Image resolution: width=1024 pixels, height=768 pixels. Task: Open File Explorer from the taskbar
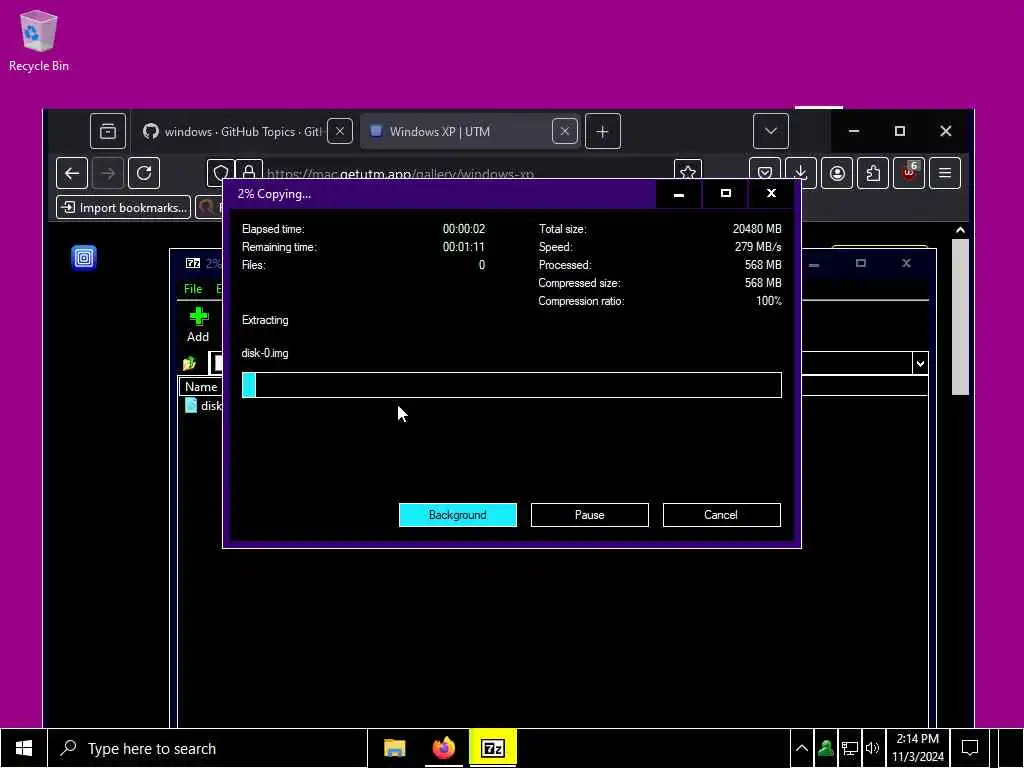(x=394, y=748)
